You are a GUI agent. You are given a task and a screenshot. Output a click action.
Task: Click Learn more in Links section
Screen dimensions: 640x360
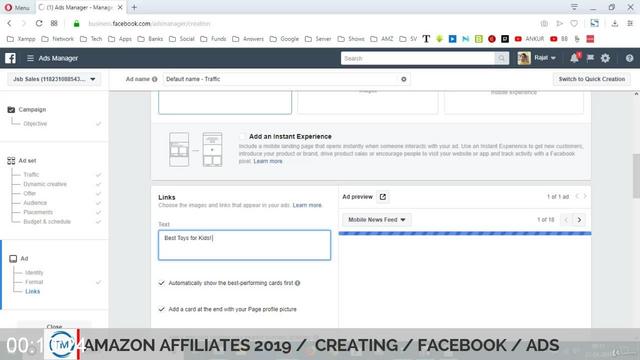click(307, 205)
